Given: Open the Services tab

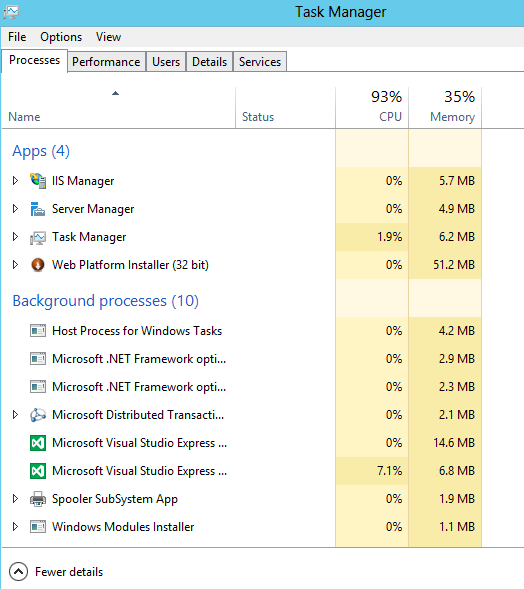Looking at the screenshot, I should click(260, 62).
